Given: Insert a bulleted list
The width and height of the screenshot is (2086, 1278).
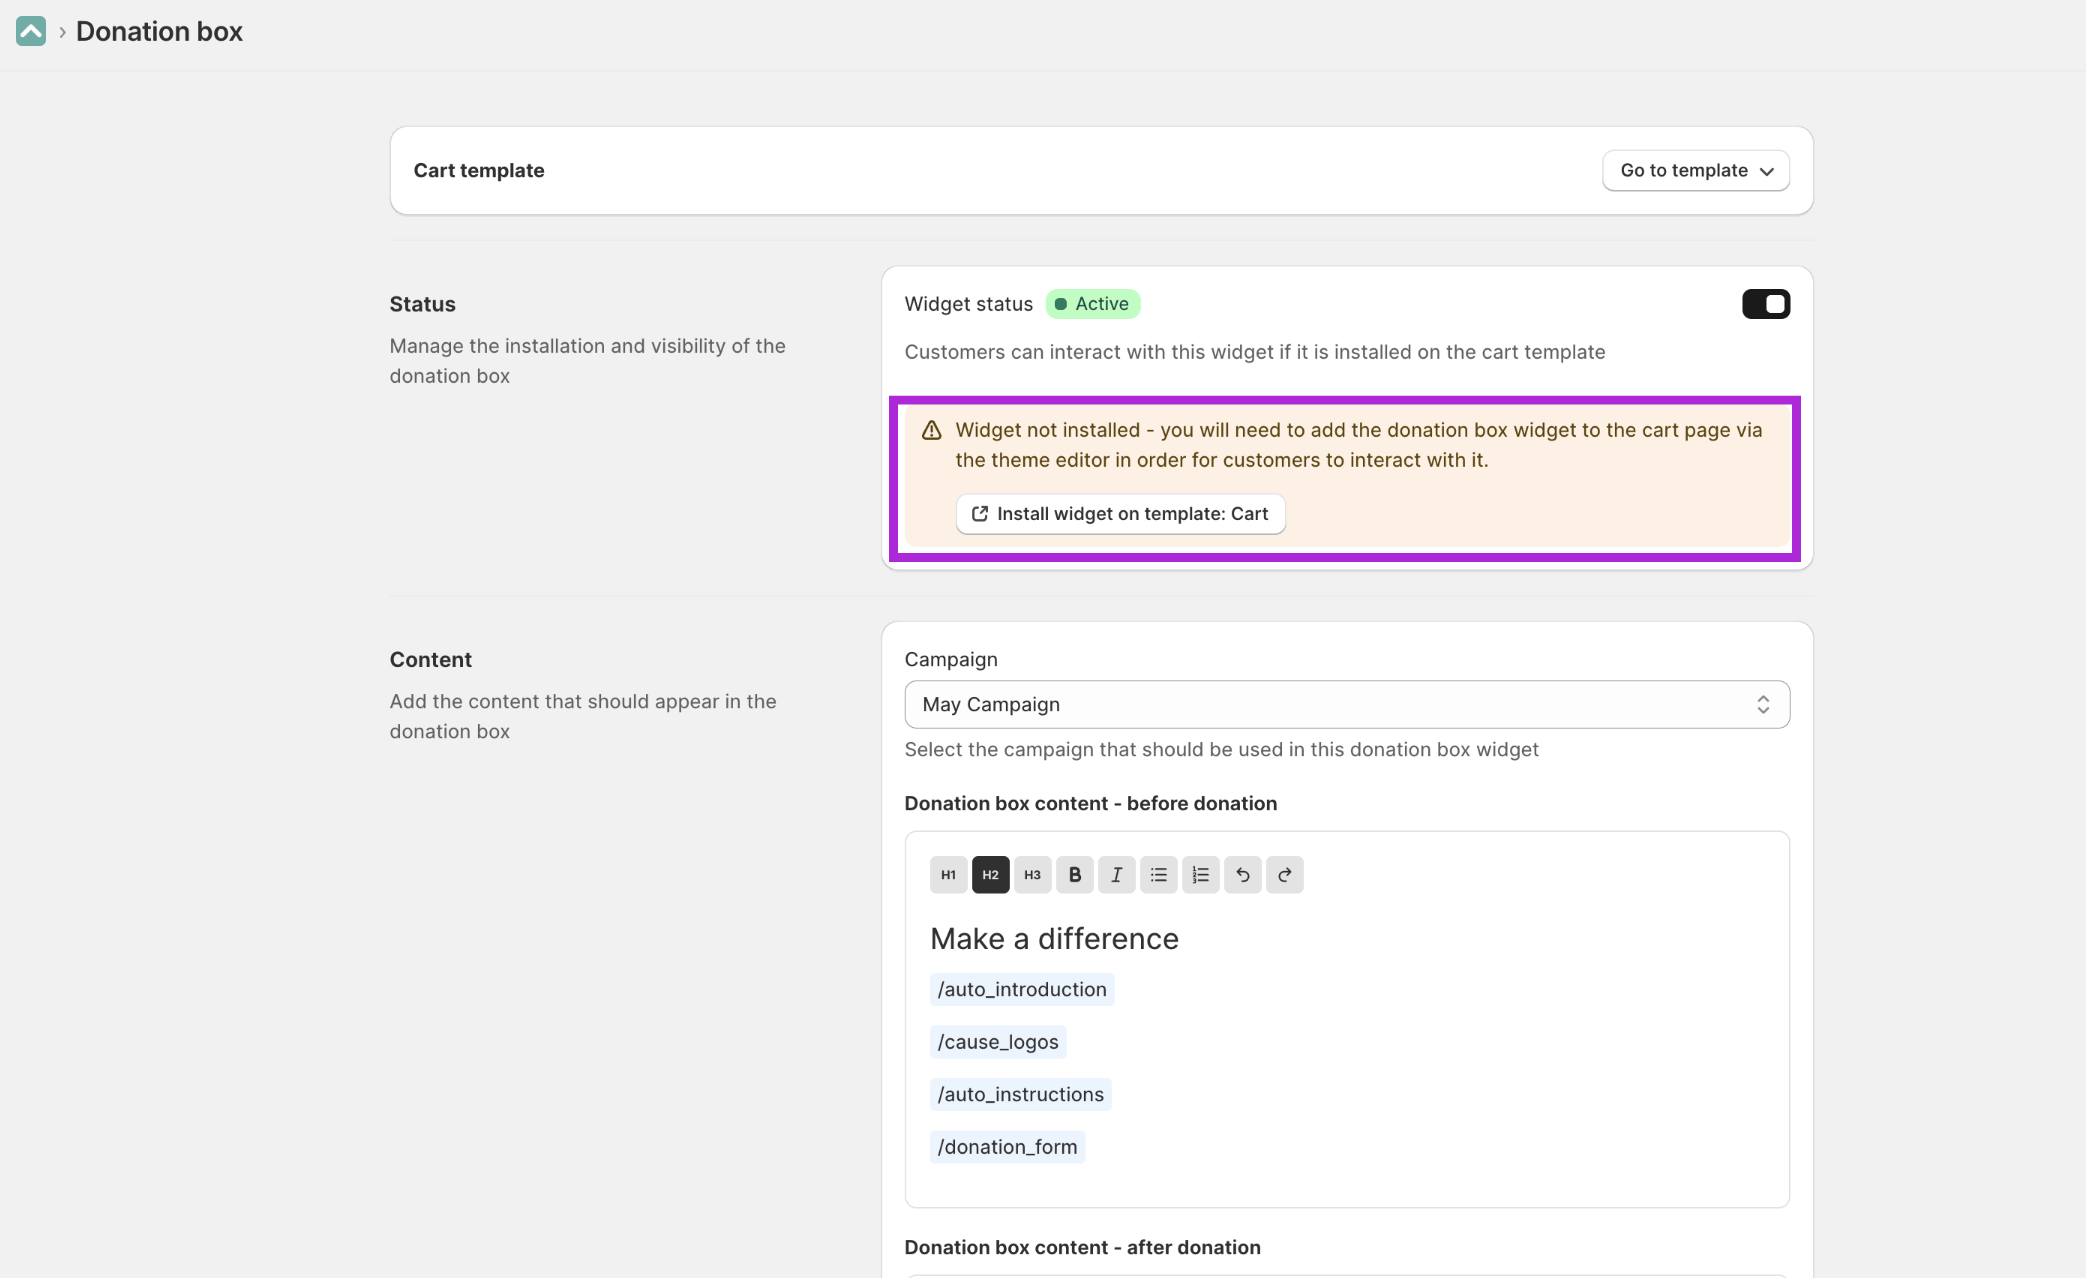Looking at the screenshot, I should click(x=1158, y=875).
